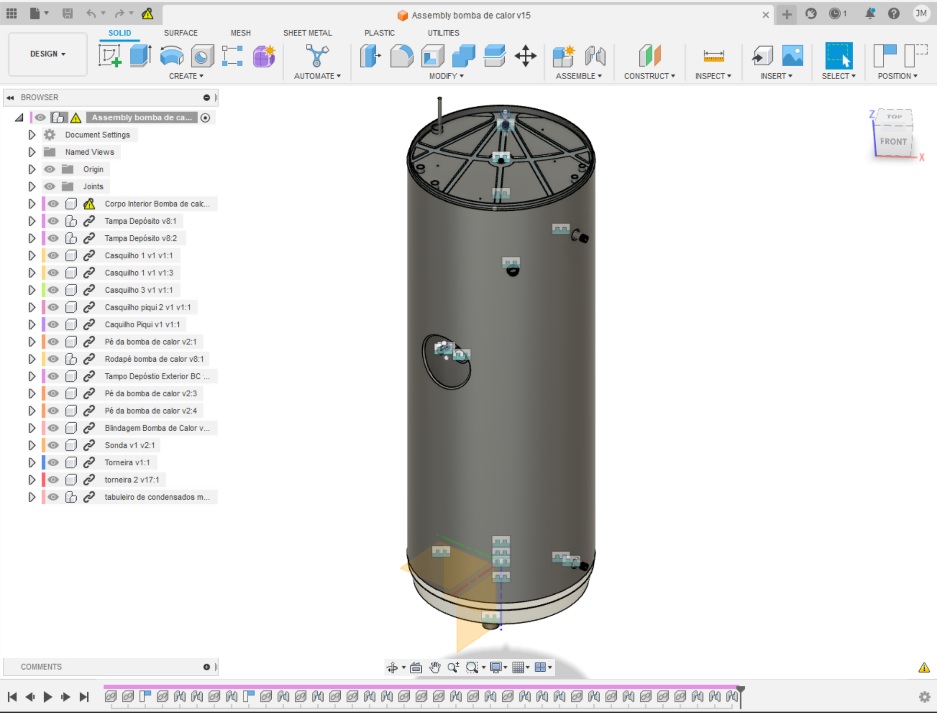Click the FRONT face of the ViewCube
Viewport: 937px width, 713px height.
[x=893, y=141]
